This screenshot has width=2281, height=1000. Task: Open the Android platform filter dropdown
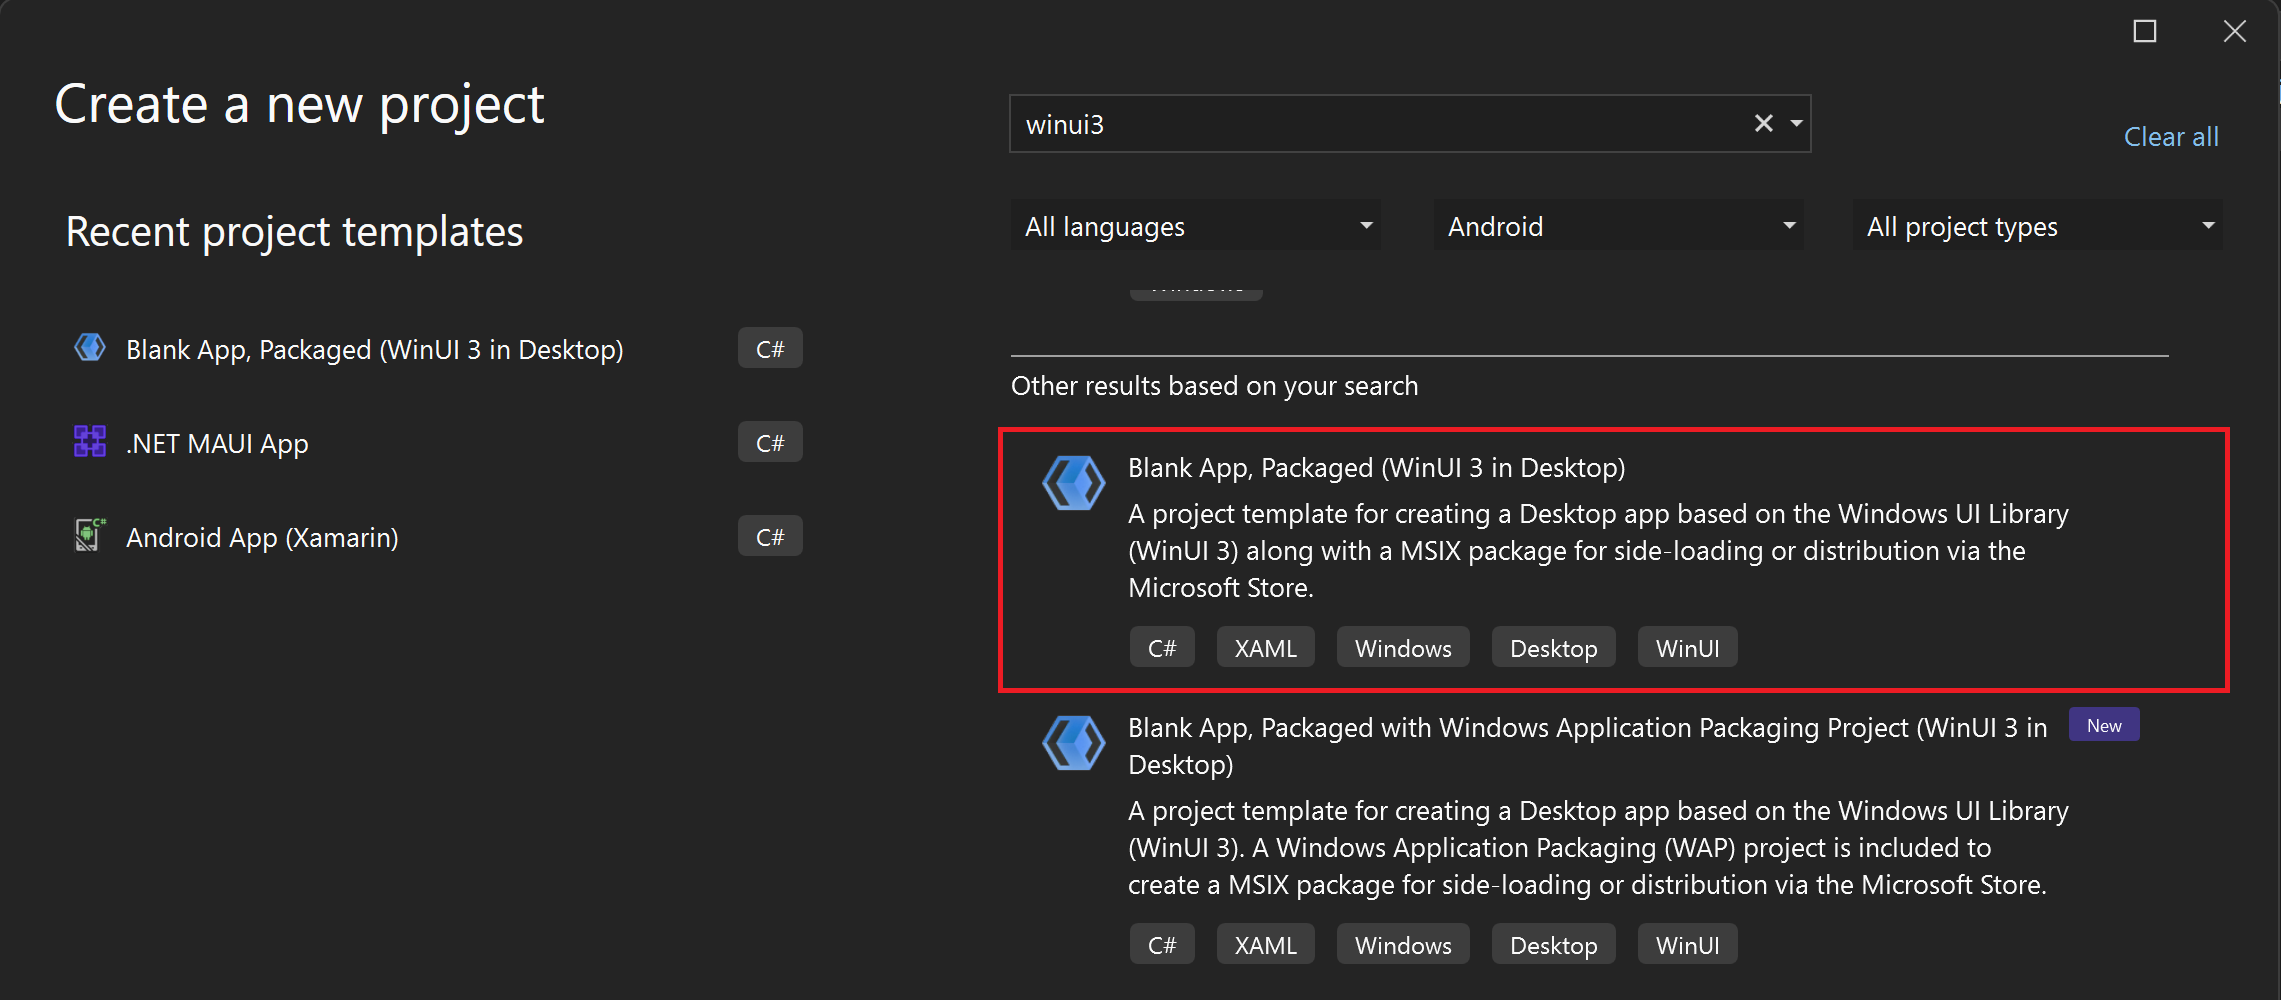[x=1618, y=226]
